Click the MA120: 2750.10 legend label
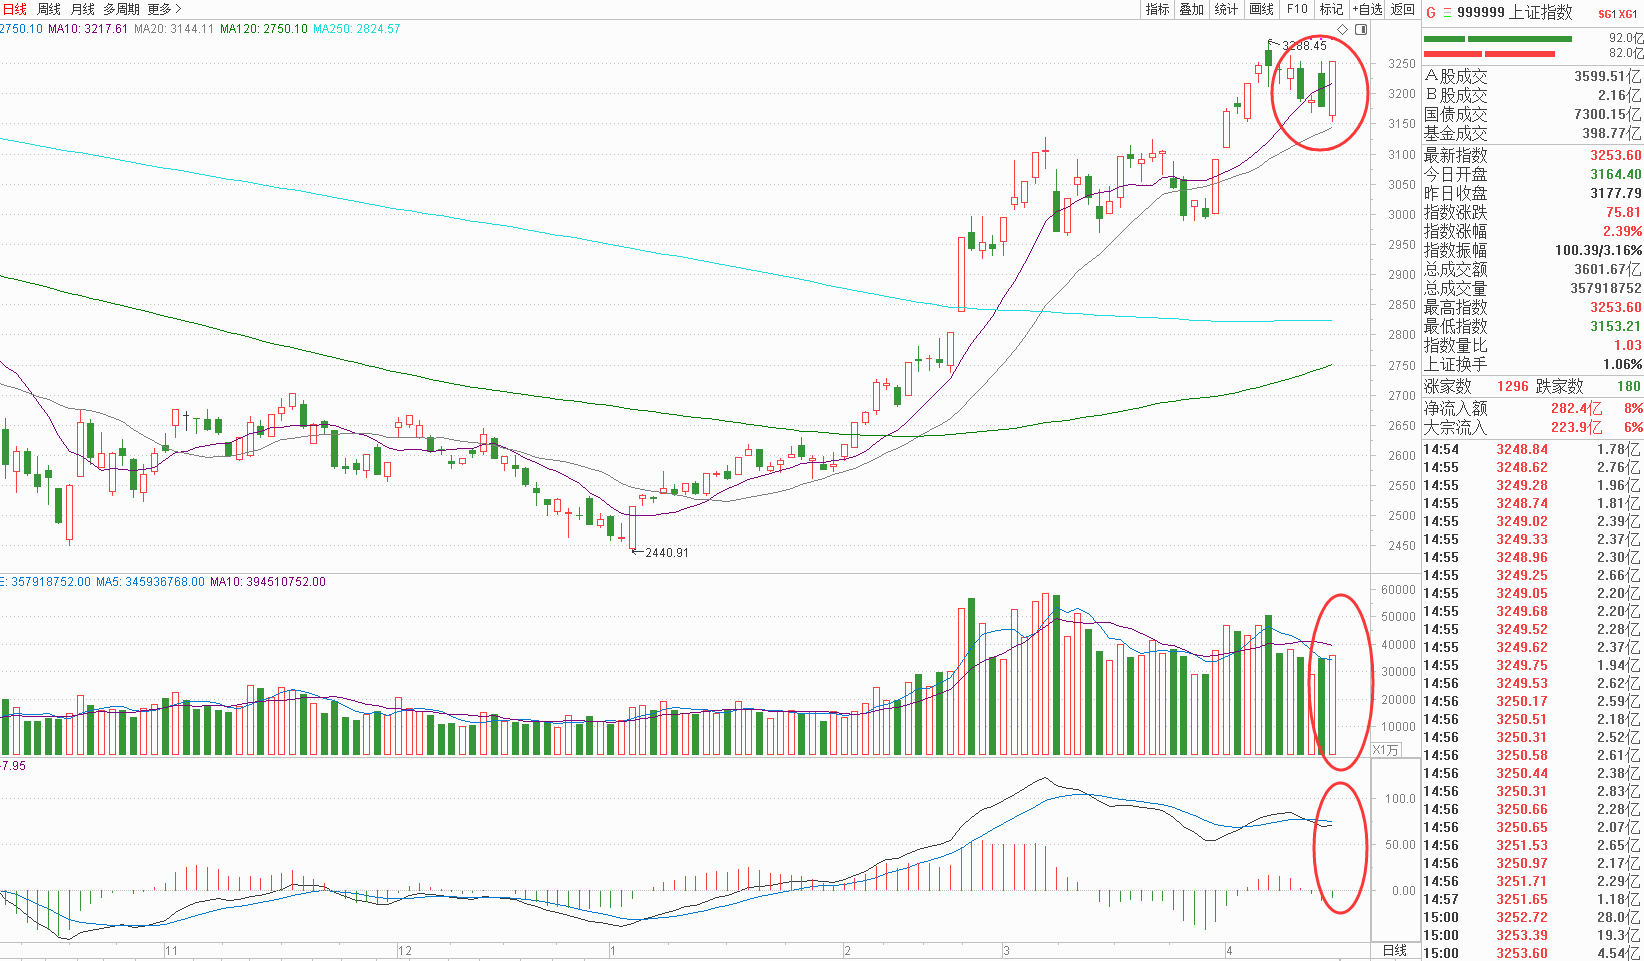 pos(264,29)
